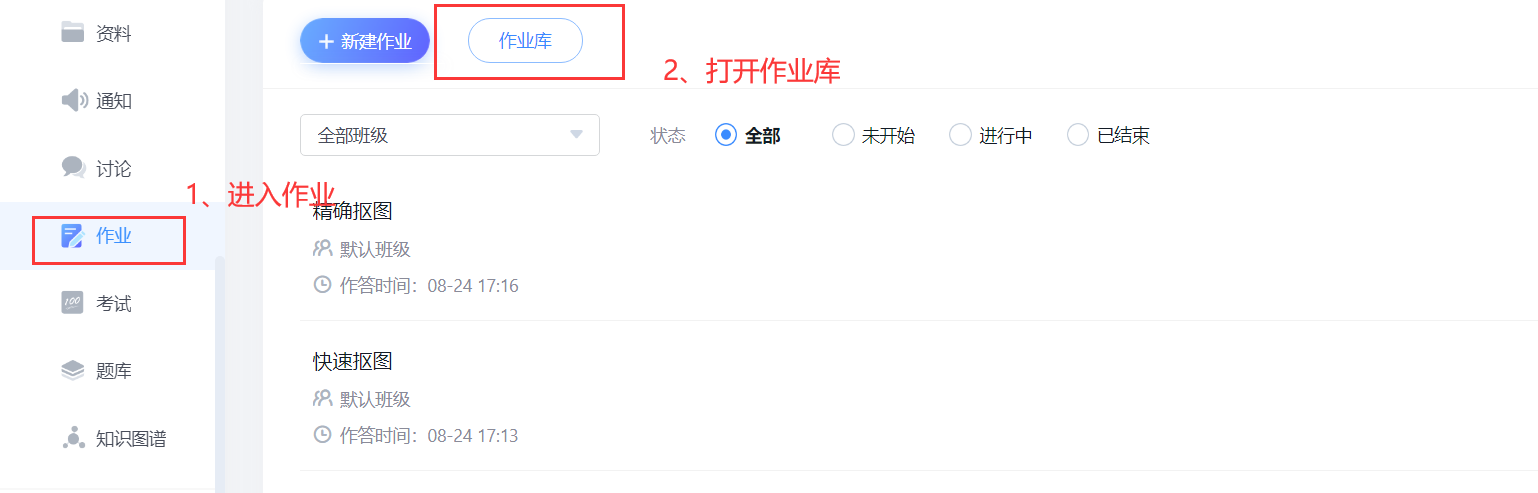Open the 精确抠图 assignment
Viewport: 1538px width, 493px height.
click(x=353, y=211)
